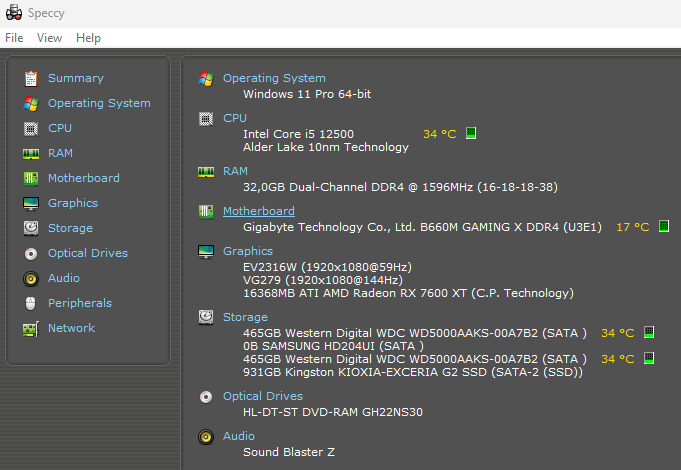Click the Storage heading in summary panel
Image resolution: width=681 pixels, height=470 pixels.
click(245, 317)
